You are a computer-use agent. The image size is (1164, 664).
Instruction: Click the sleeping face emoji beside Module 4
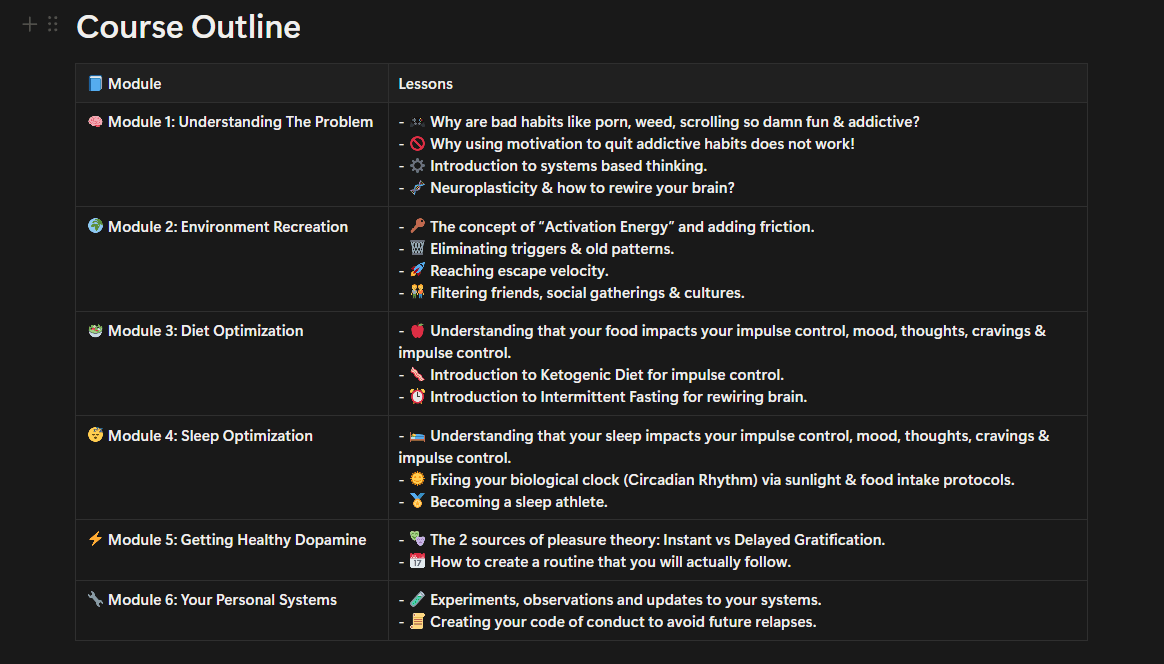point(95,436)
